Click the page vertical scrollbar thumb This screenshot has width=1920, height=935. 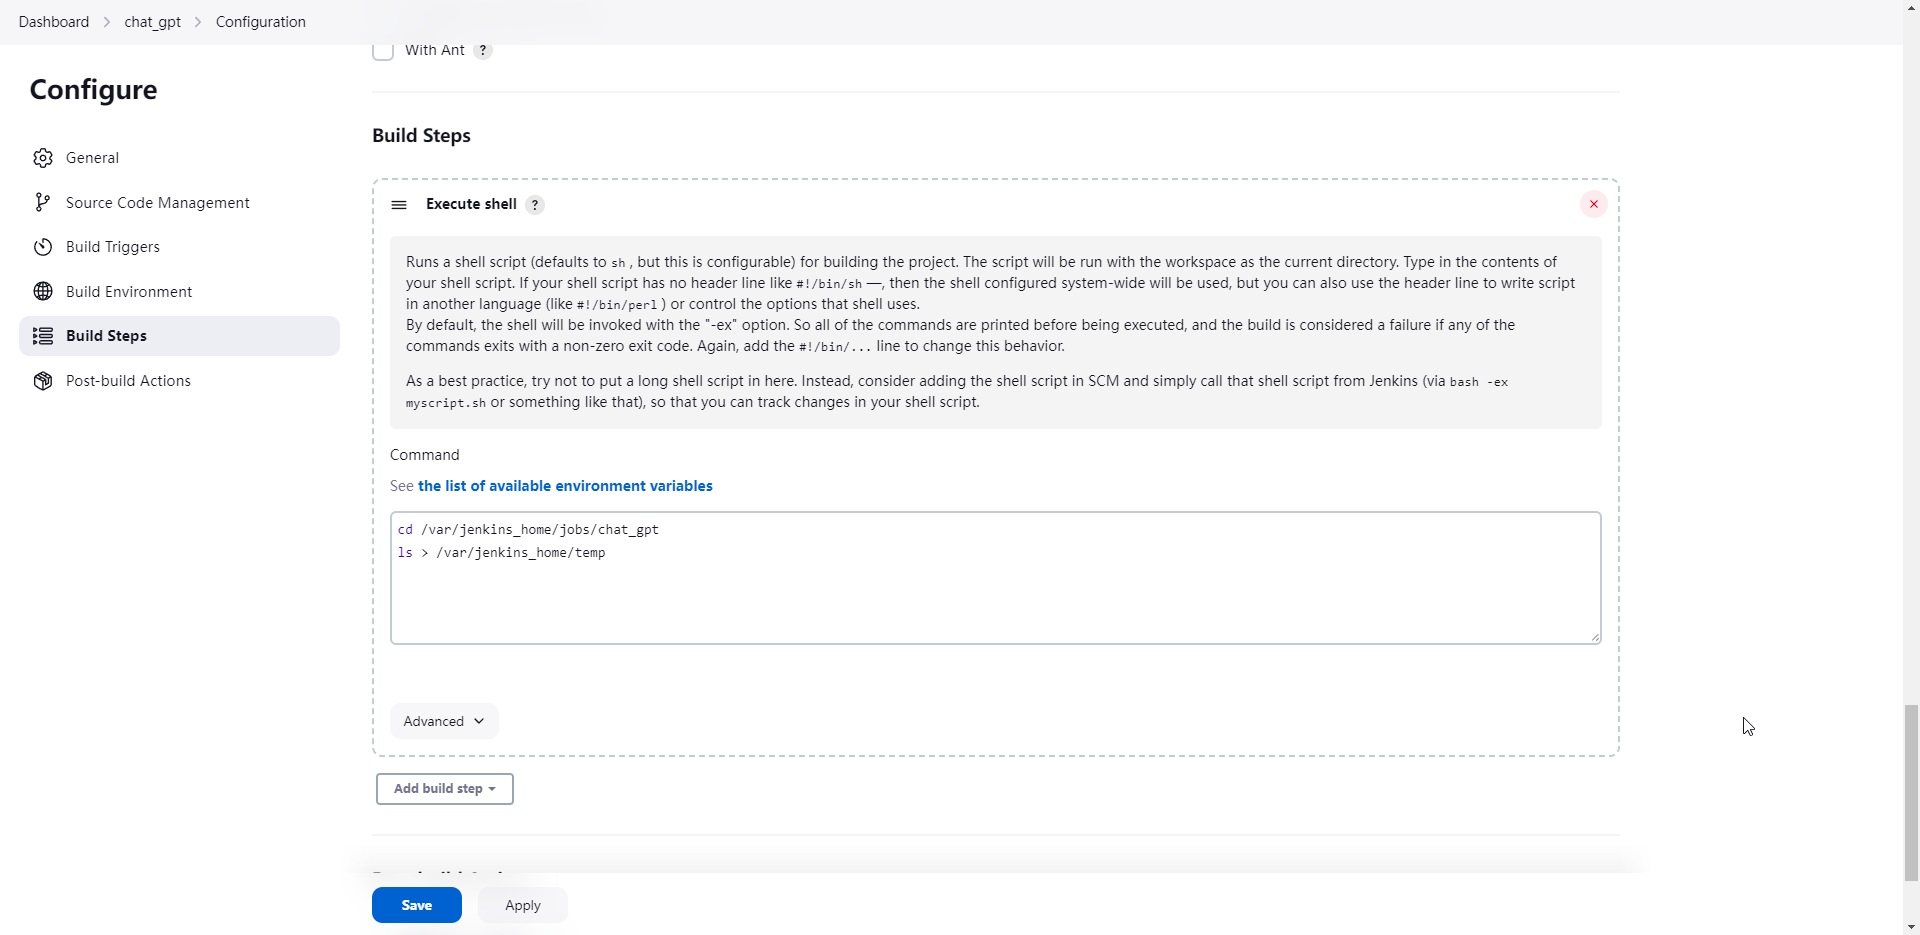1911,792
